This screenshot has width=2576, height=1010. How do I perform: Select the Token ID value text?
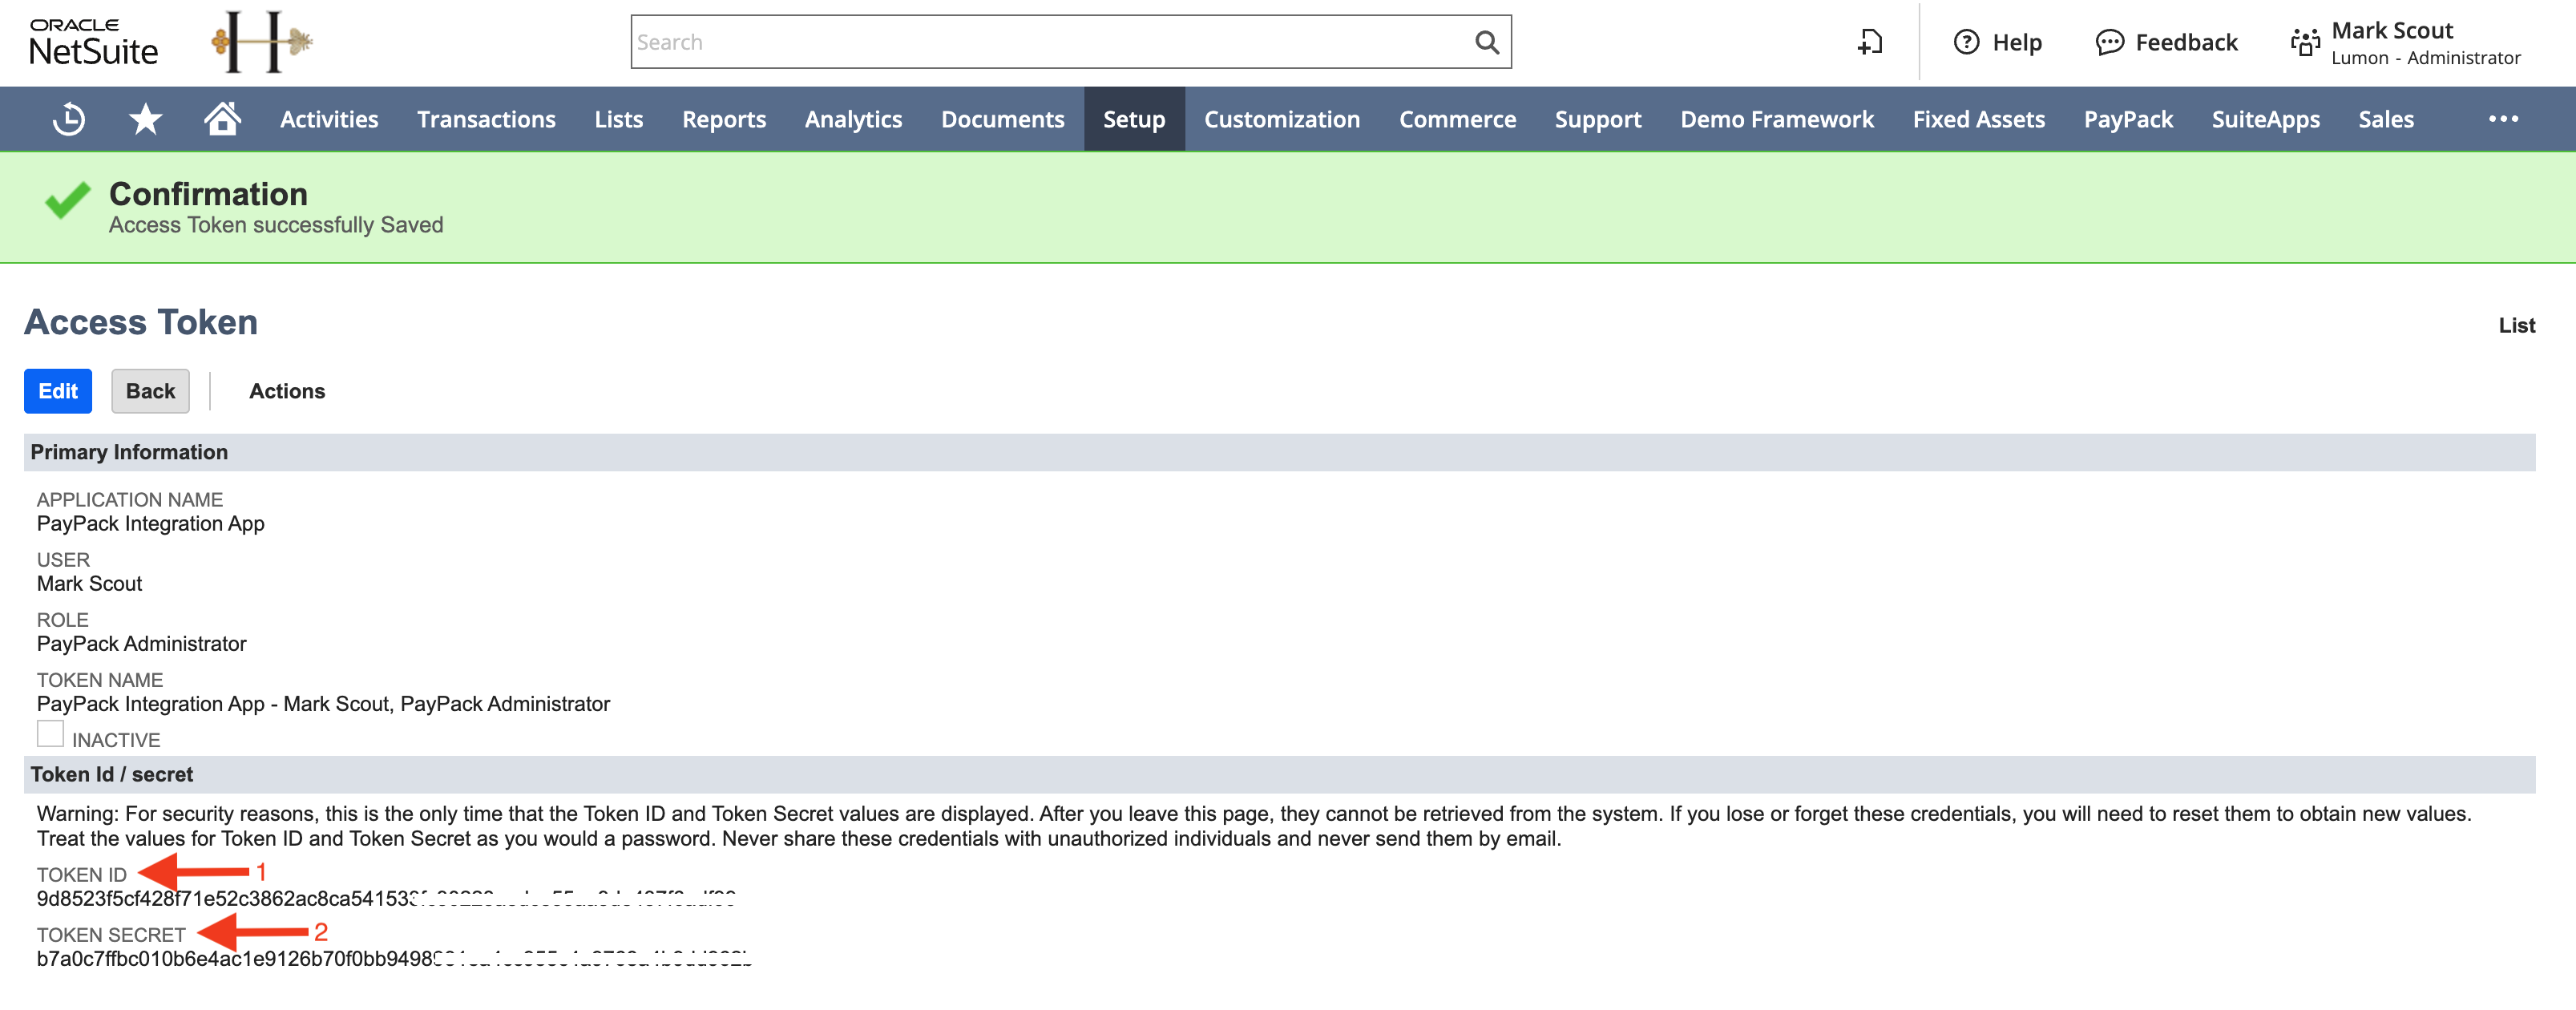click(x=386, y=898)
